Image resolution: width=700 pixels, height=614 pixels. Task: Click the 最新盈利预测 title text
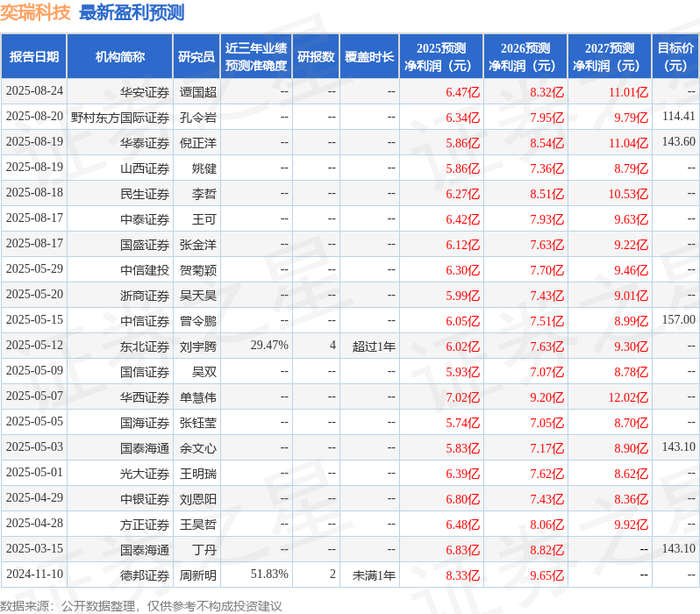132,12
